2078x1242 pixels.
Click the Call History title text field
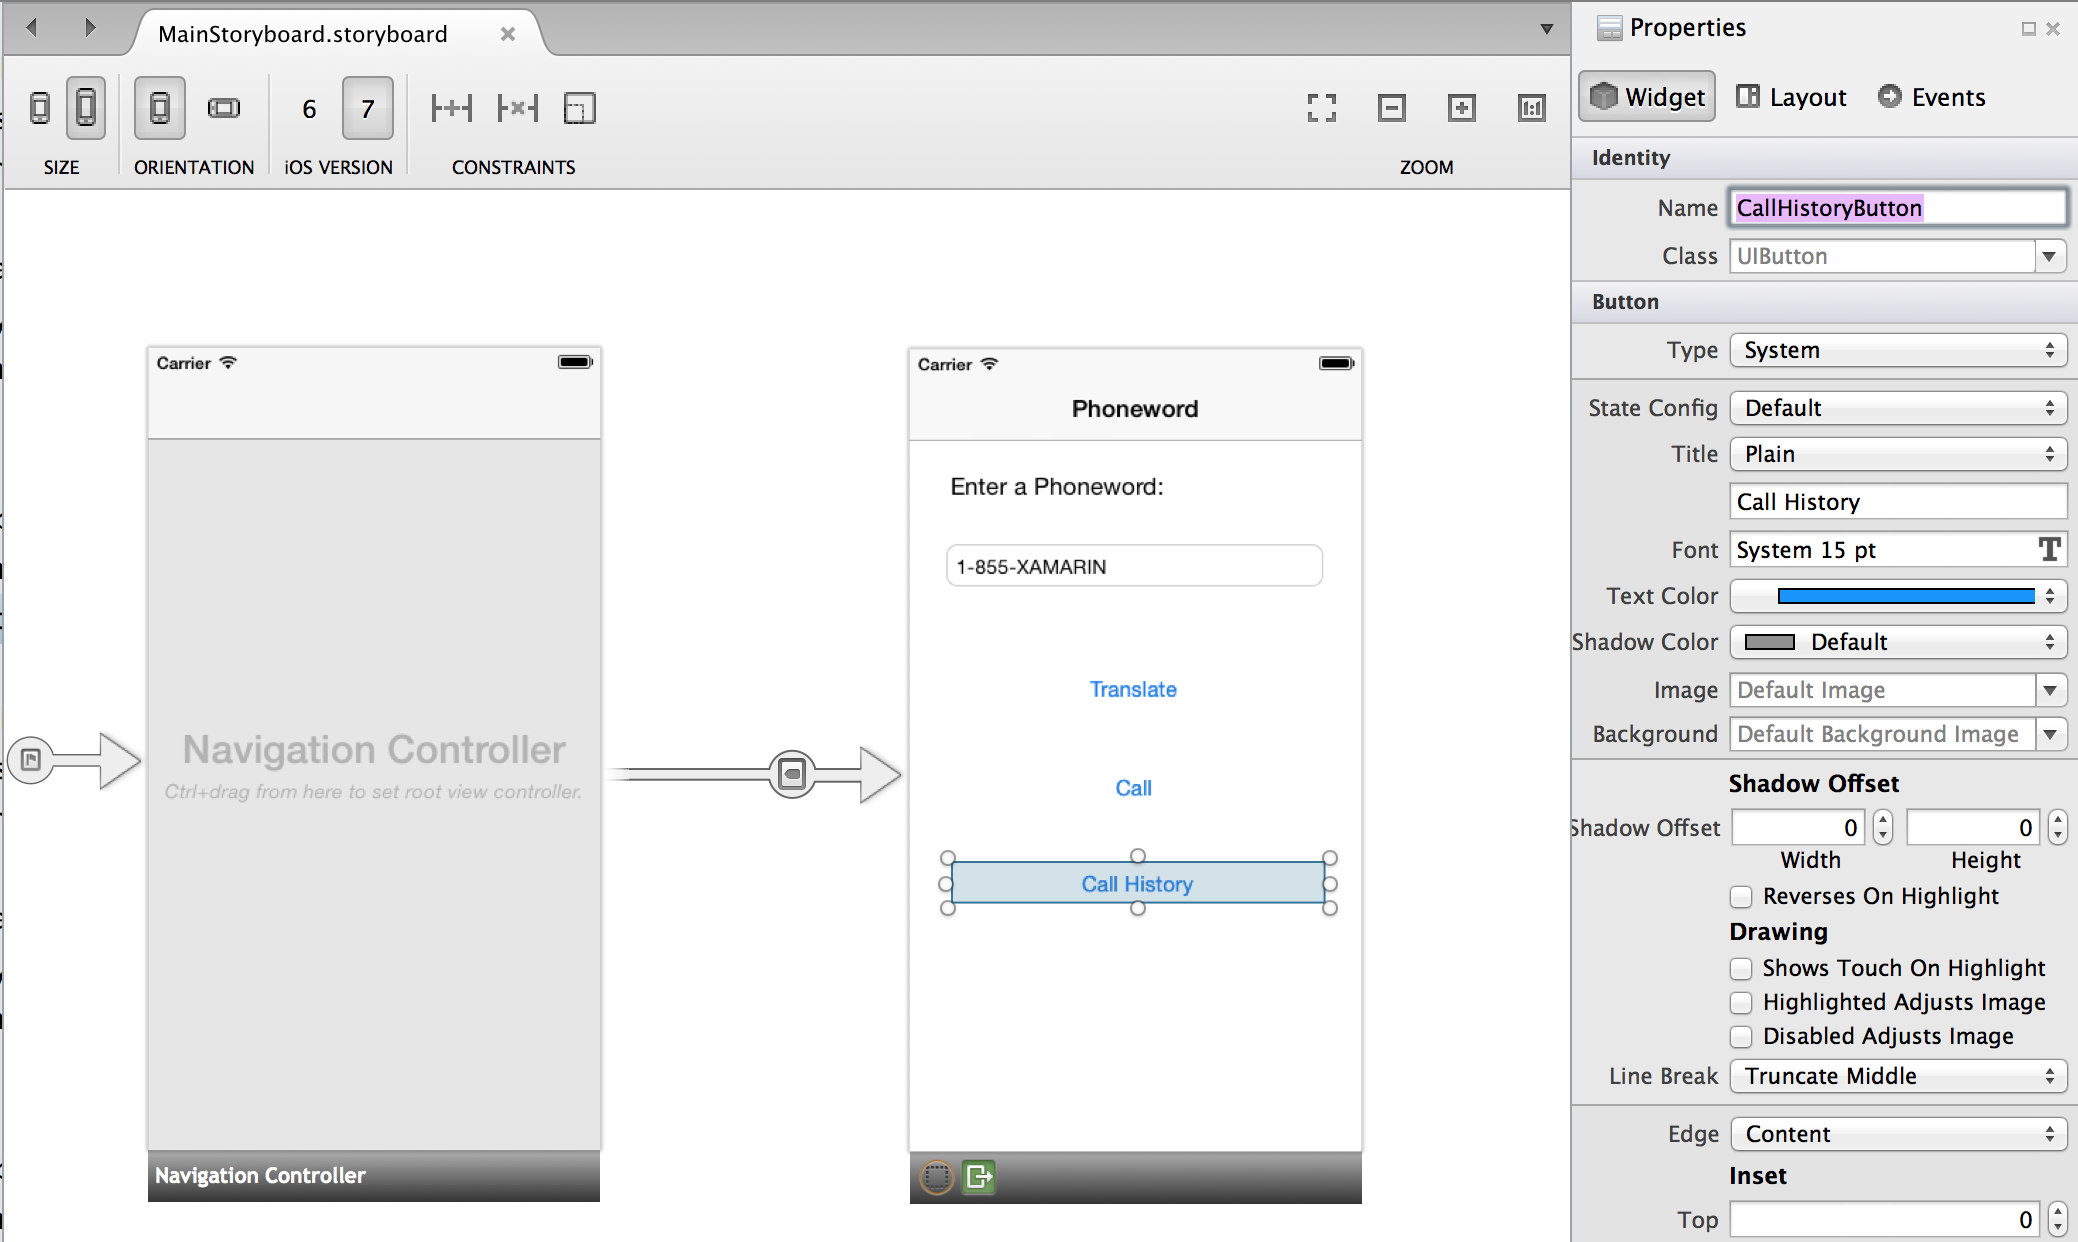[1897, 502]
